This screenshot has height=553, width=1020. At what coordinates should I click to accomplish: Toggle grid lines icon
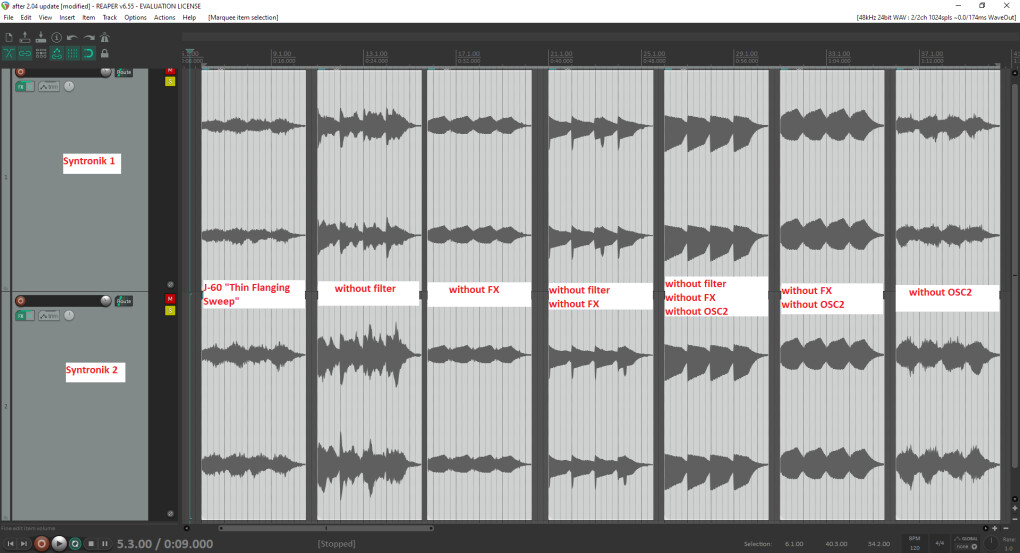(x=73, y=53)
